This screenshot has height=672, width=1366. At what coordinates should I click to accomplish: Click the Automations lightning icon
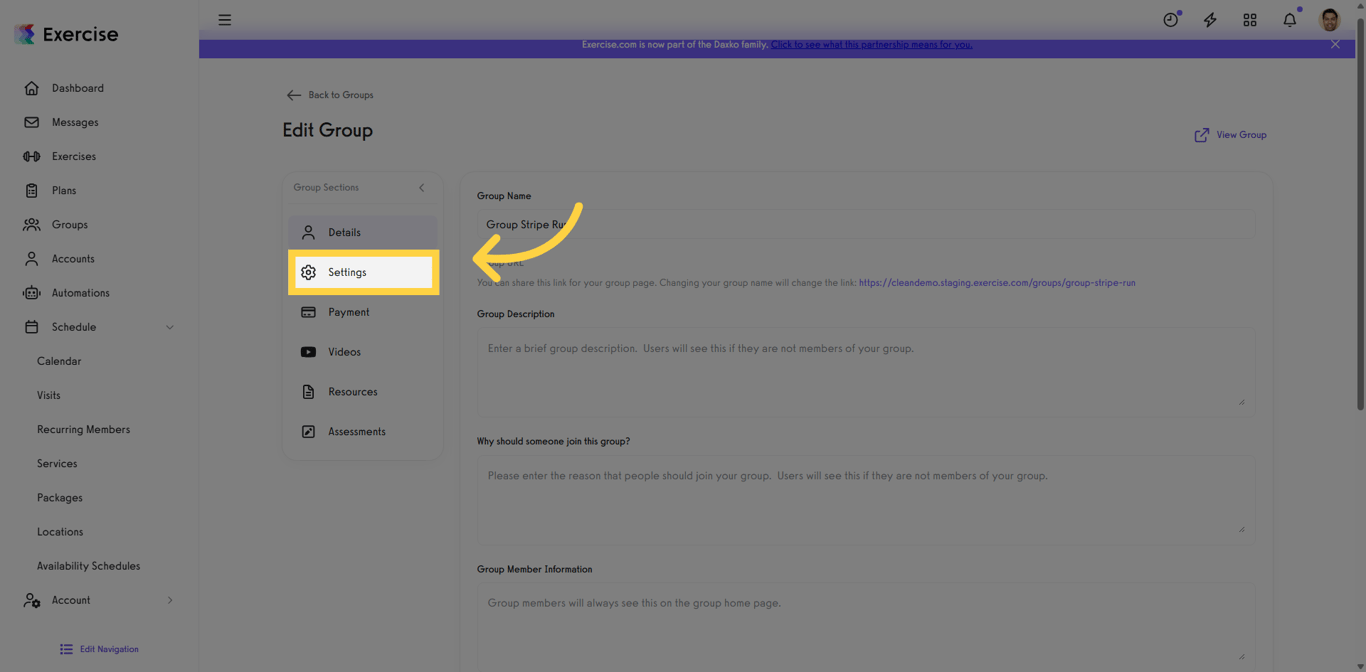[32, 292]
